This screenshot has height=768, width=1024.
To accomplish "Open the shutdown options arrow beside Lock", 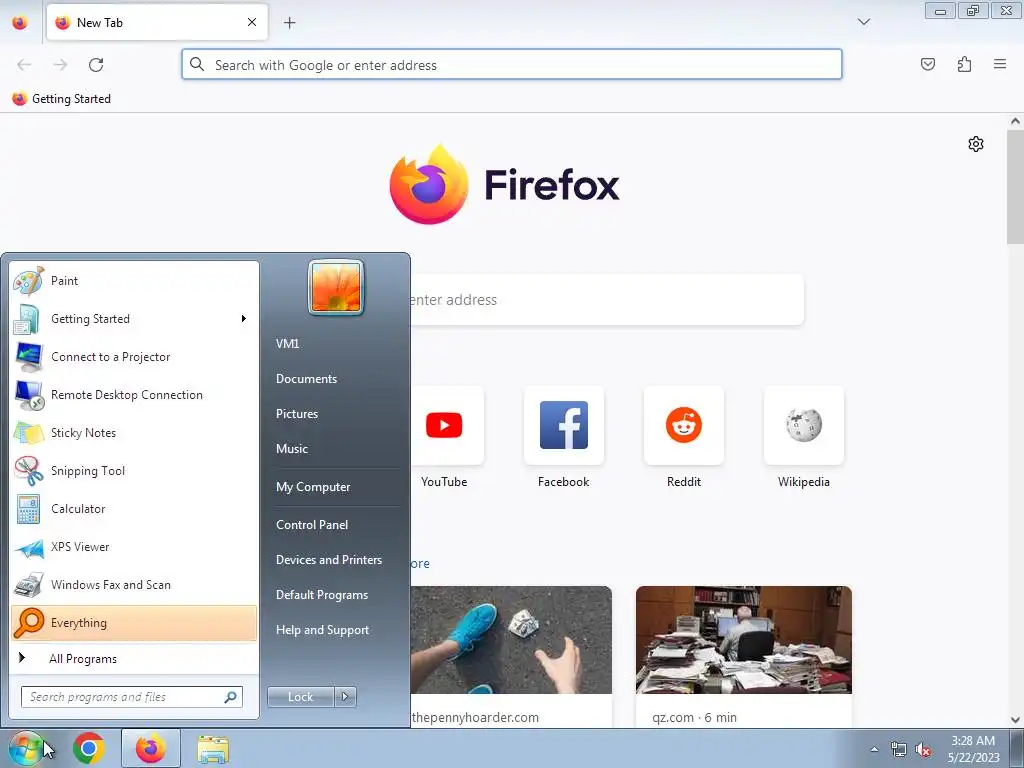I will [345, 697].
